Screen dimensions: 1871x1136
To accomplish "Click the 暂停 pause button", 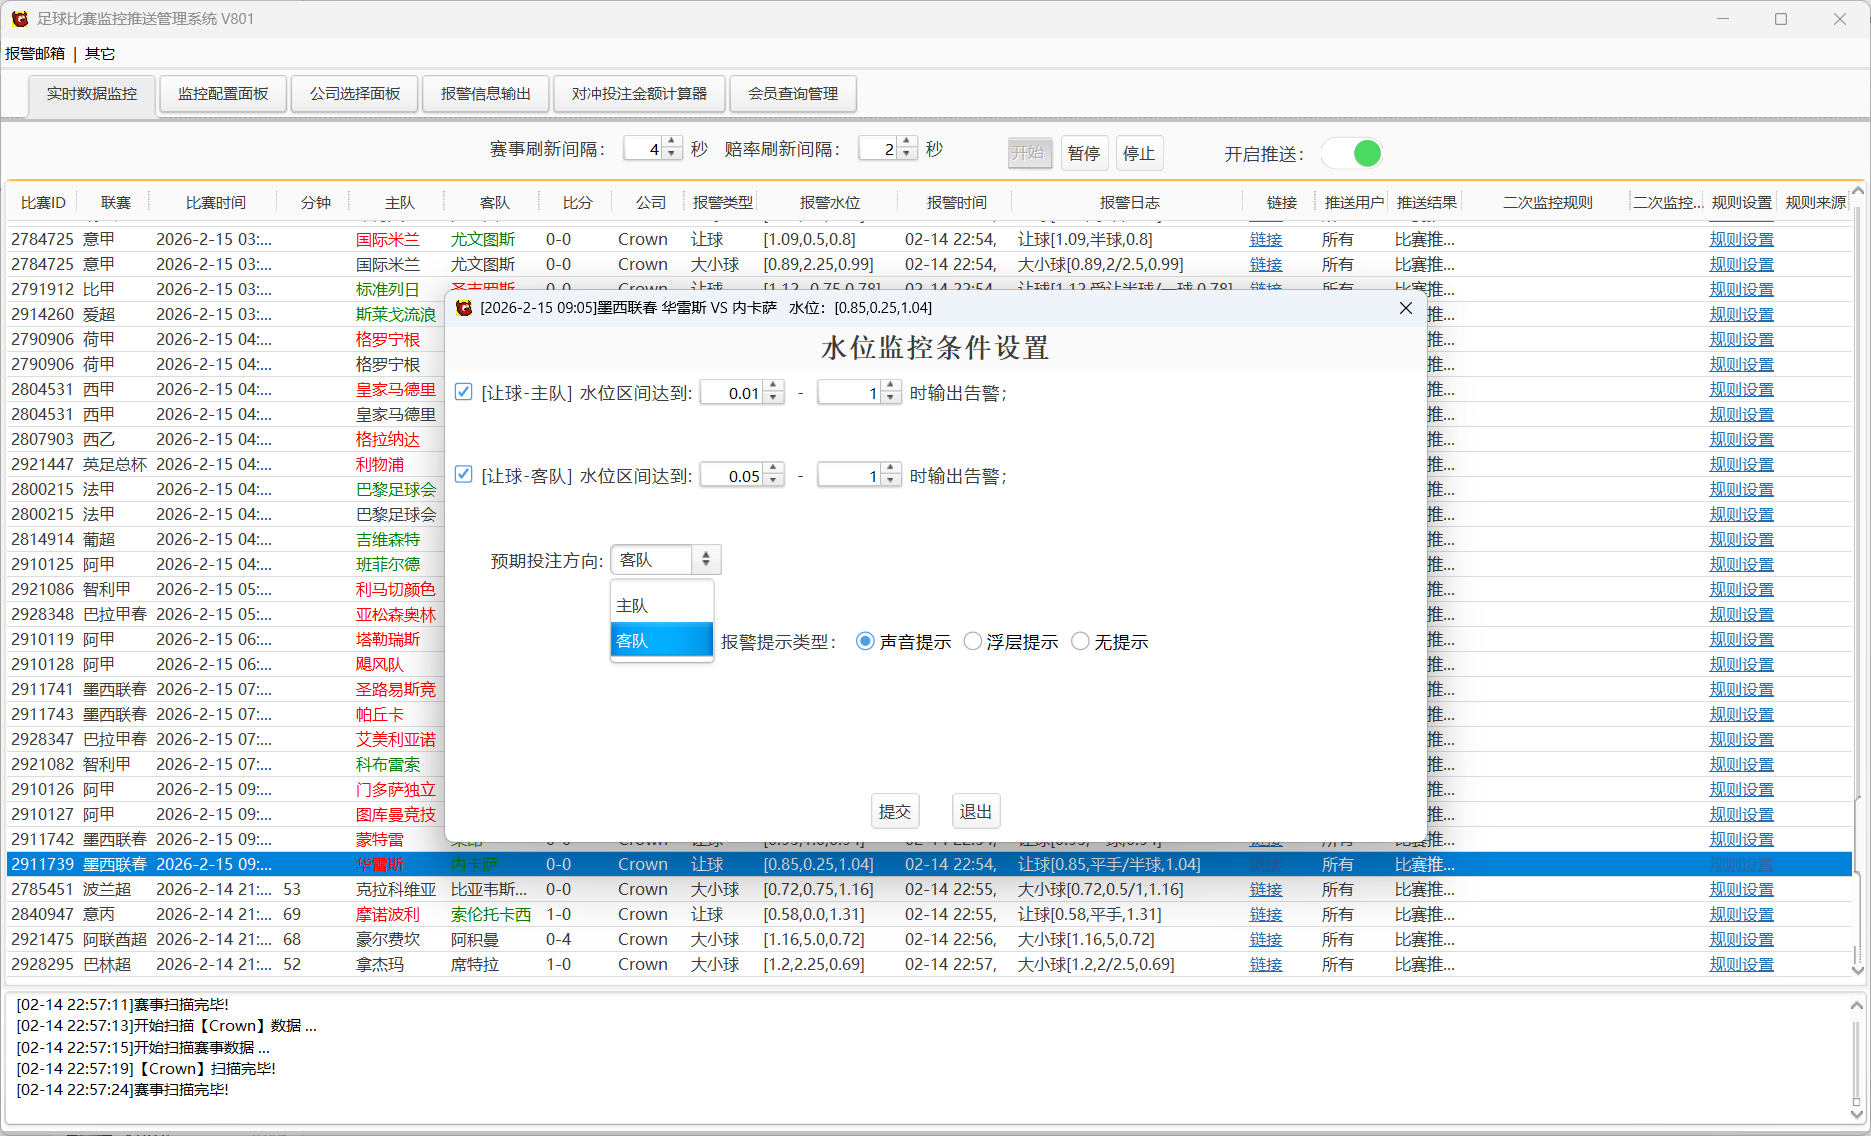I will click(1084, 153).
